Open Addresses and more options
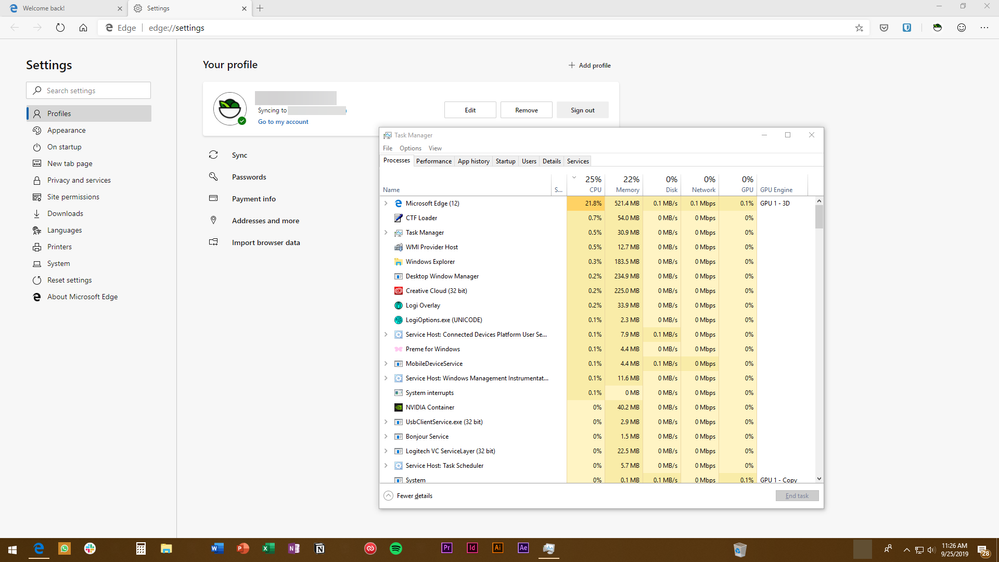 [265, 220]
